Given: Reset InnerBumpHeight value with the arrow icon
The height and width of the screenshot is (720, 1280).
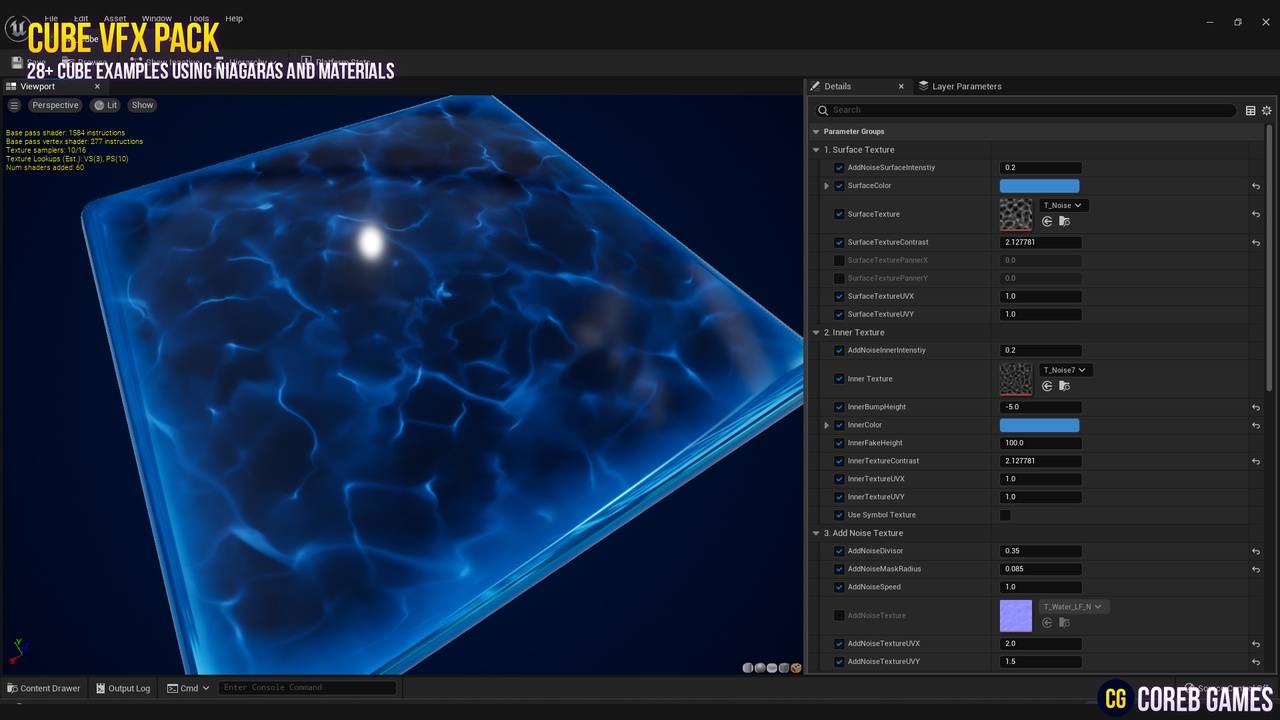Looking at the screenshot, I should (1256, 407).
